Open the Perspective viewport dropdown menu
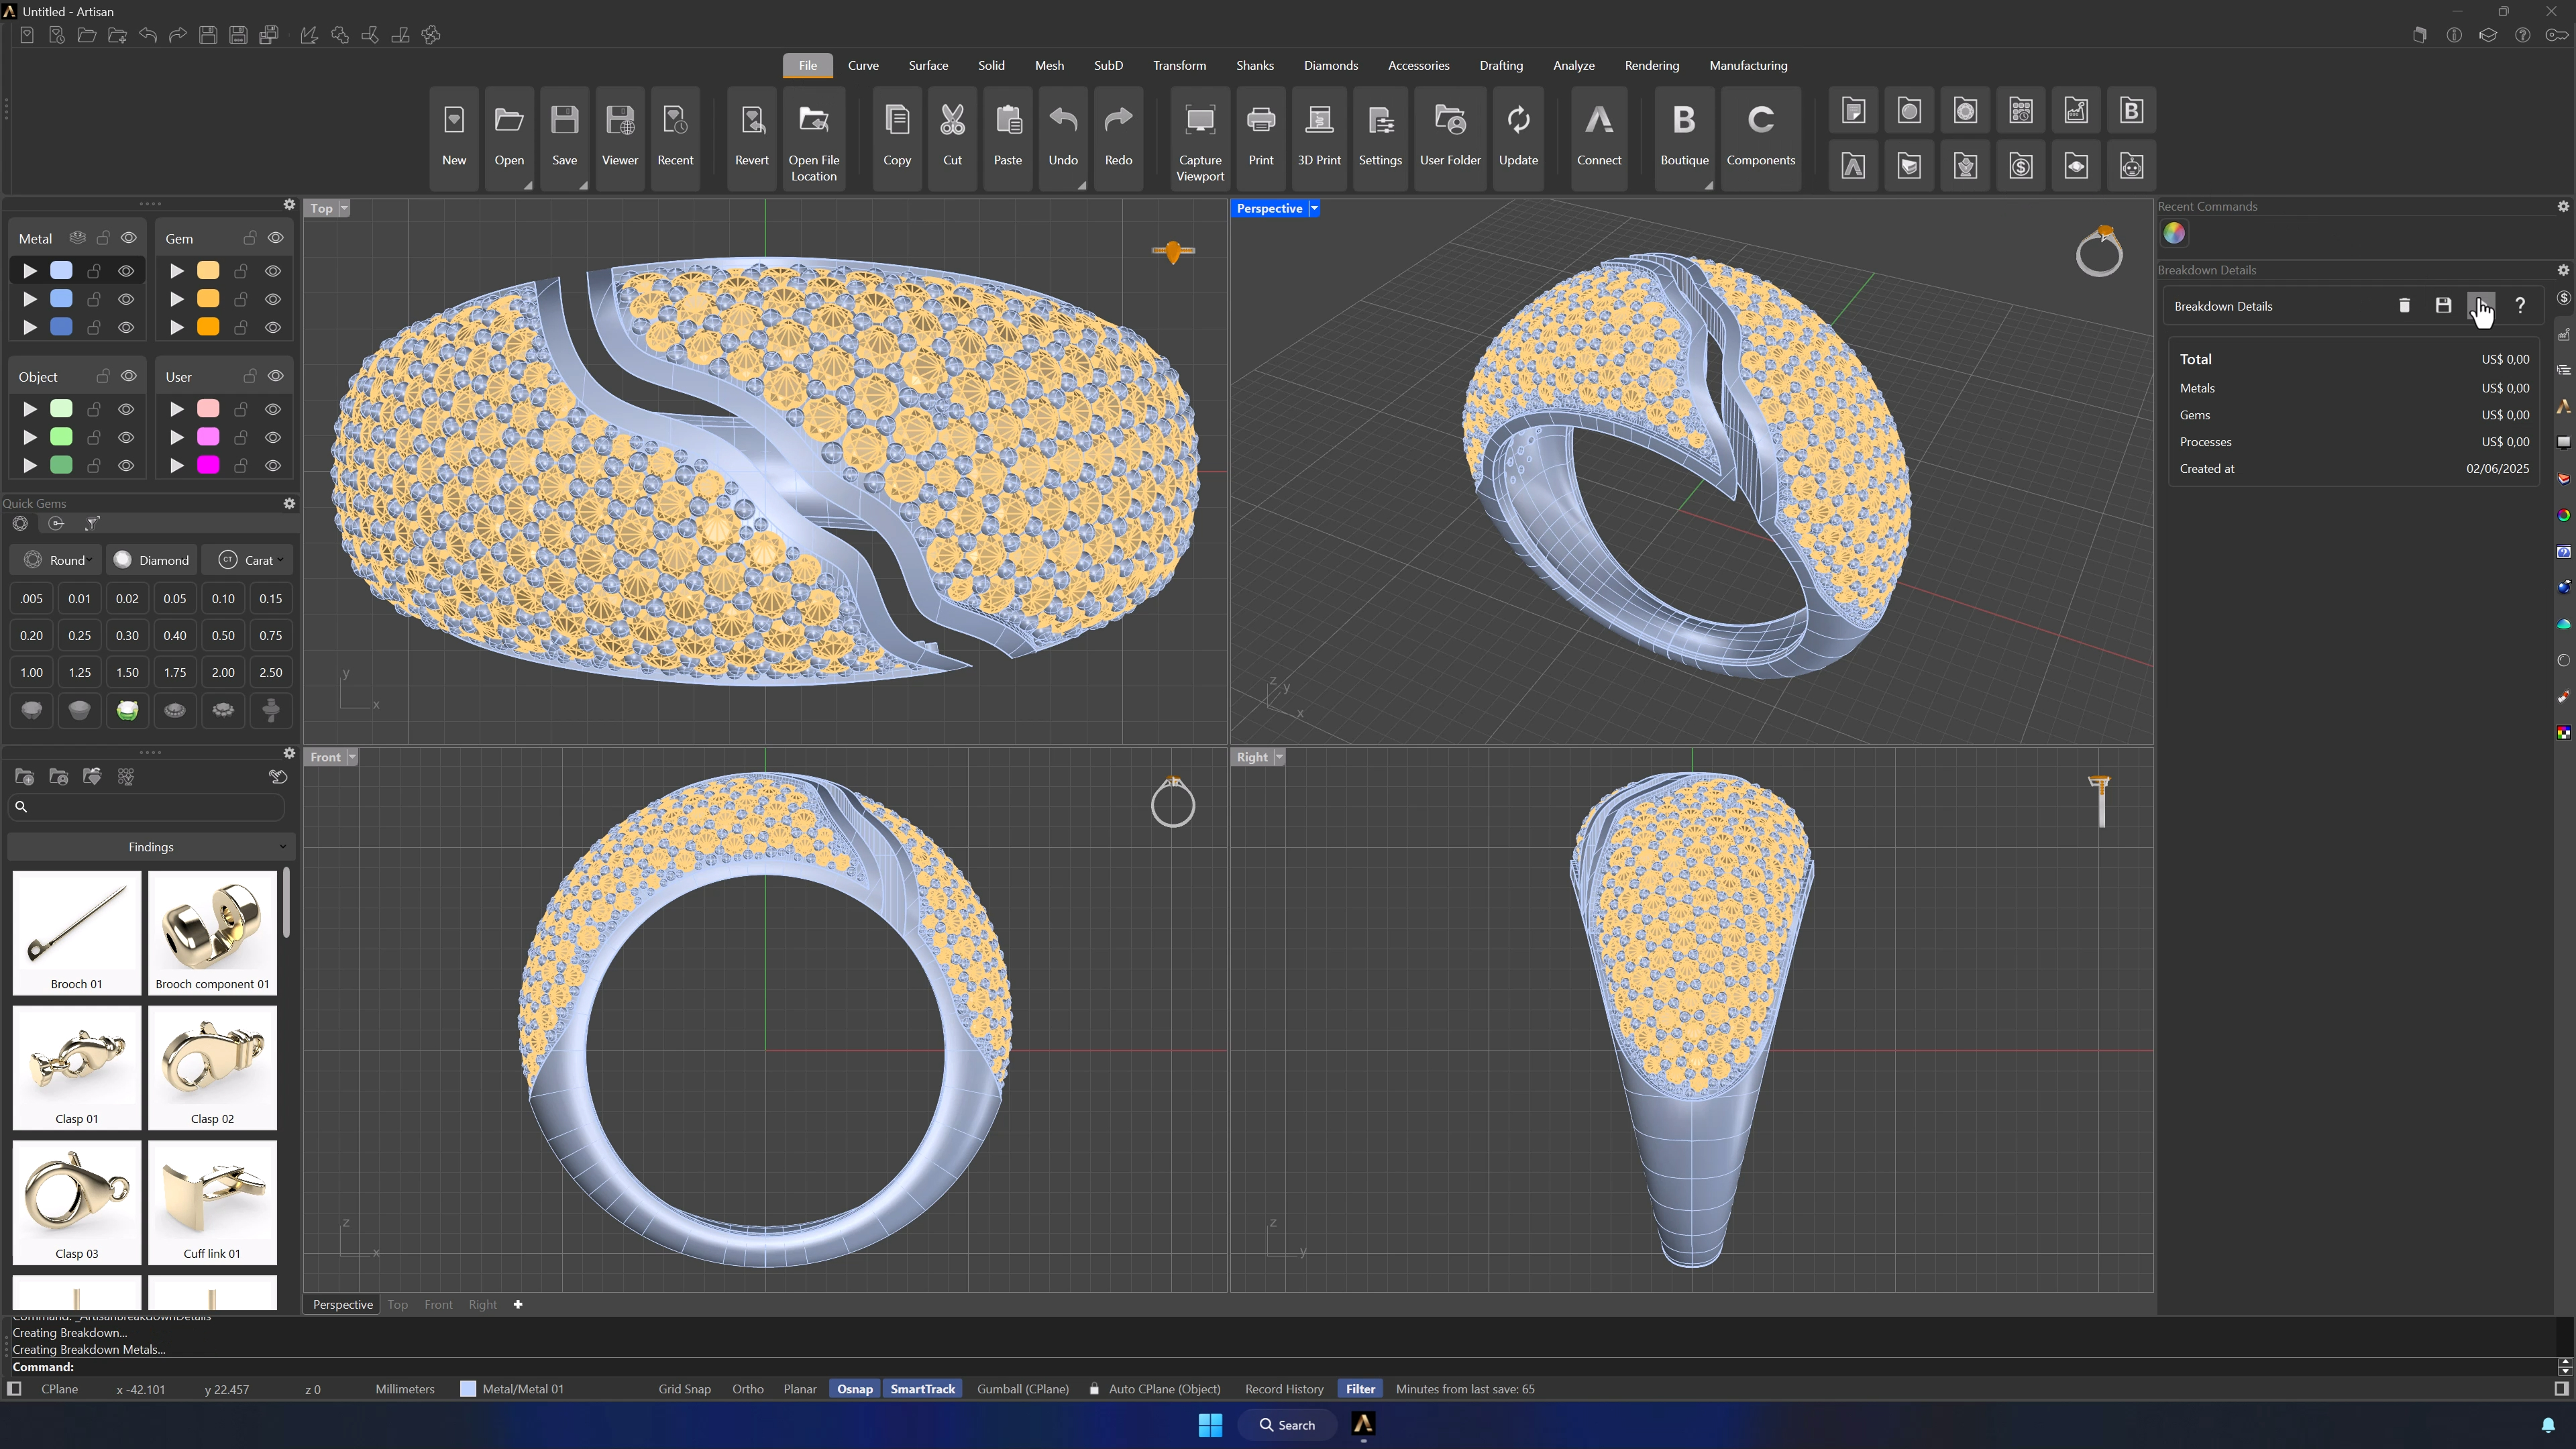 [1314, 208]
